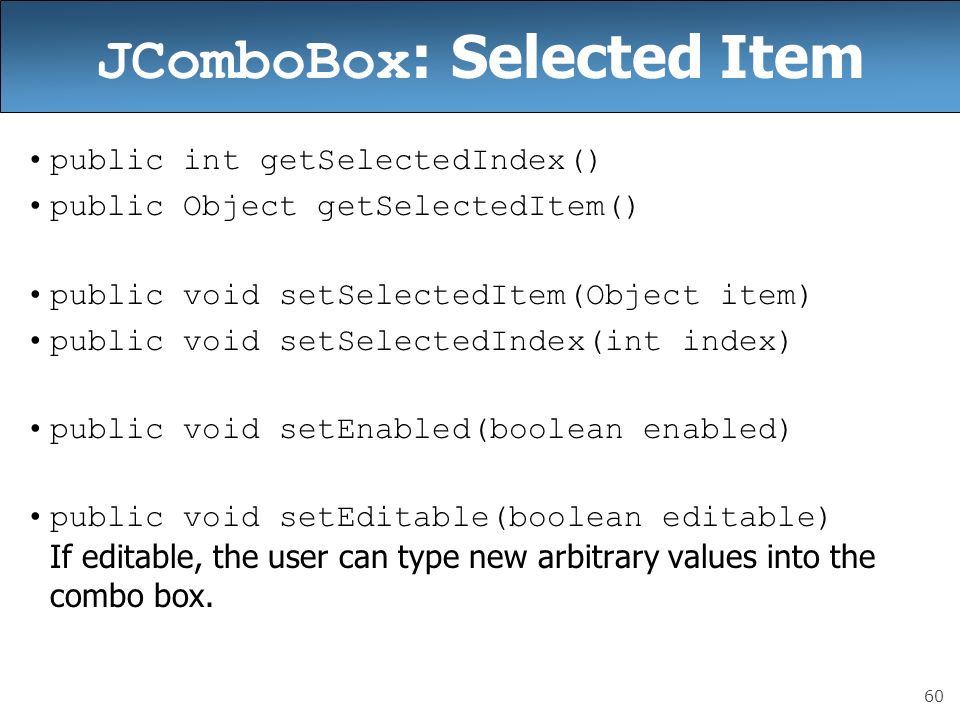This screenshot has width=960, height=720.
Task: Click the bullet before getSelectedIndex
Action: 36,160
